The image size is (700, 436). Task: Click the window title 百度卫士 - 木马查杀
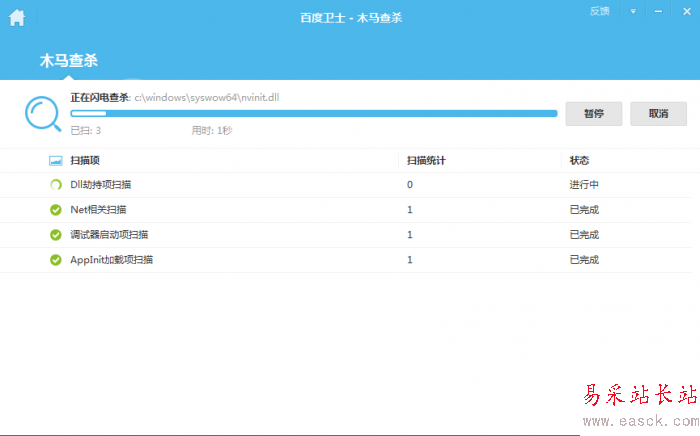(x=351, y=18)
